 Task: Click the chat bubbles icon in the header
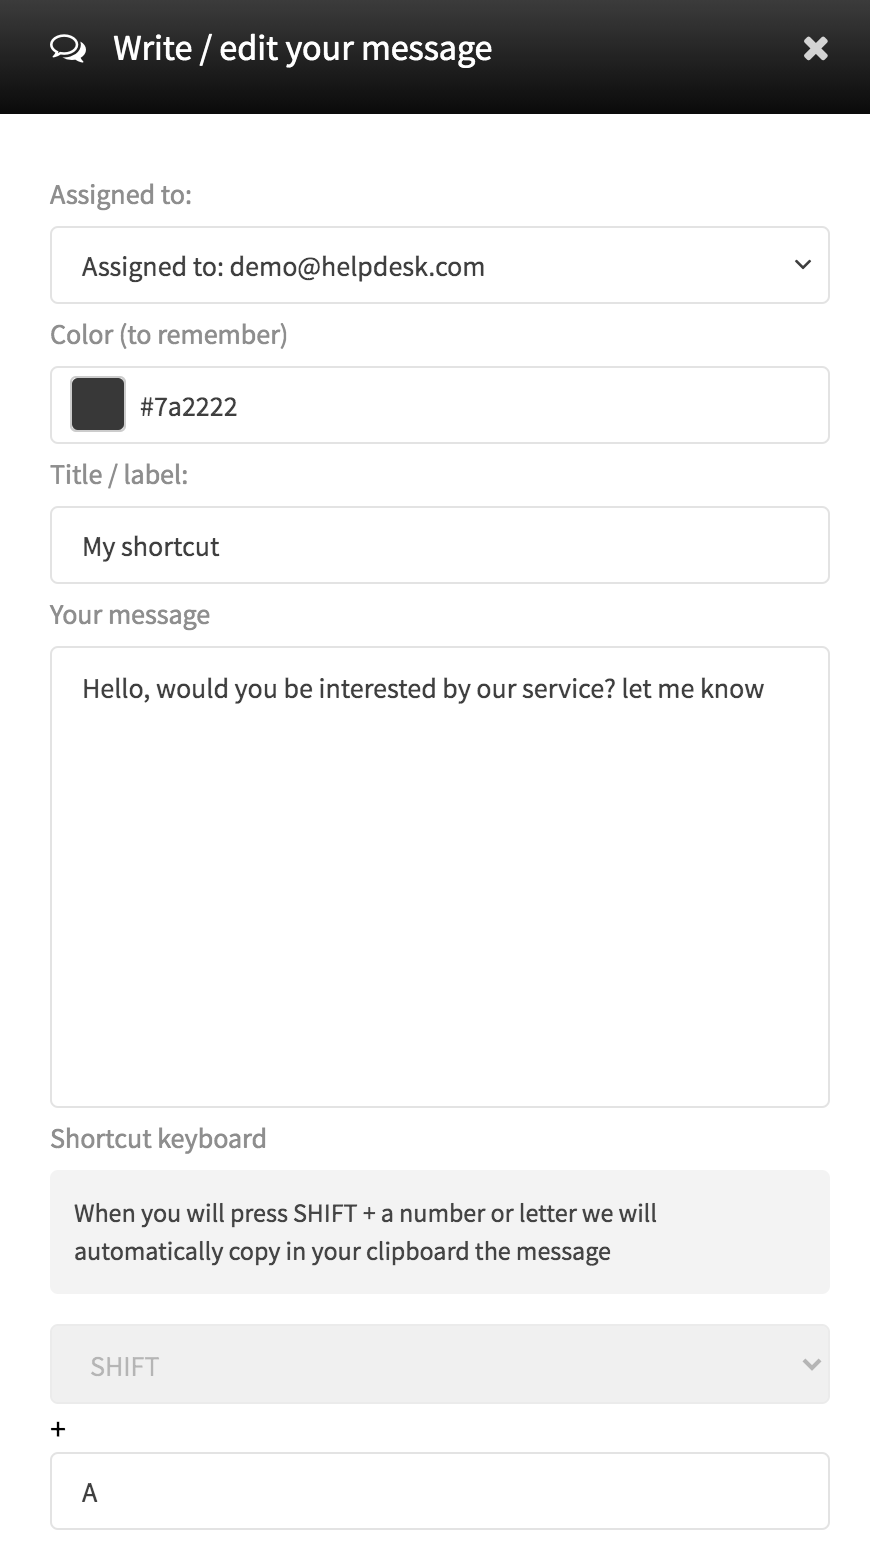coord(67,47)
